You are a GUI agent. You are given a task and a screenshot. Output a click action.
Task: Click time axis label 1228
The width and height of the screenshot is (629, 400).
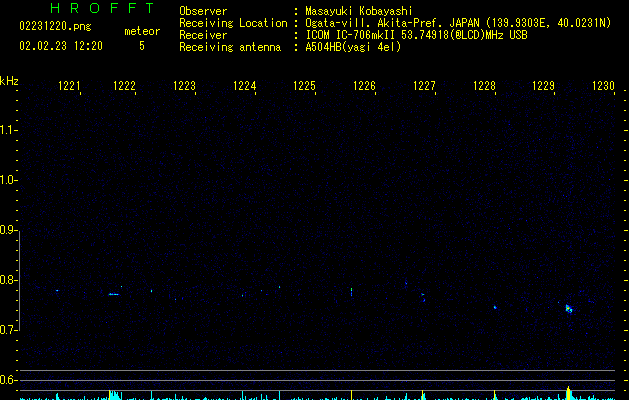coord(484,85)
